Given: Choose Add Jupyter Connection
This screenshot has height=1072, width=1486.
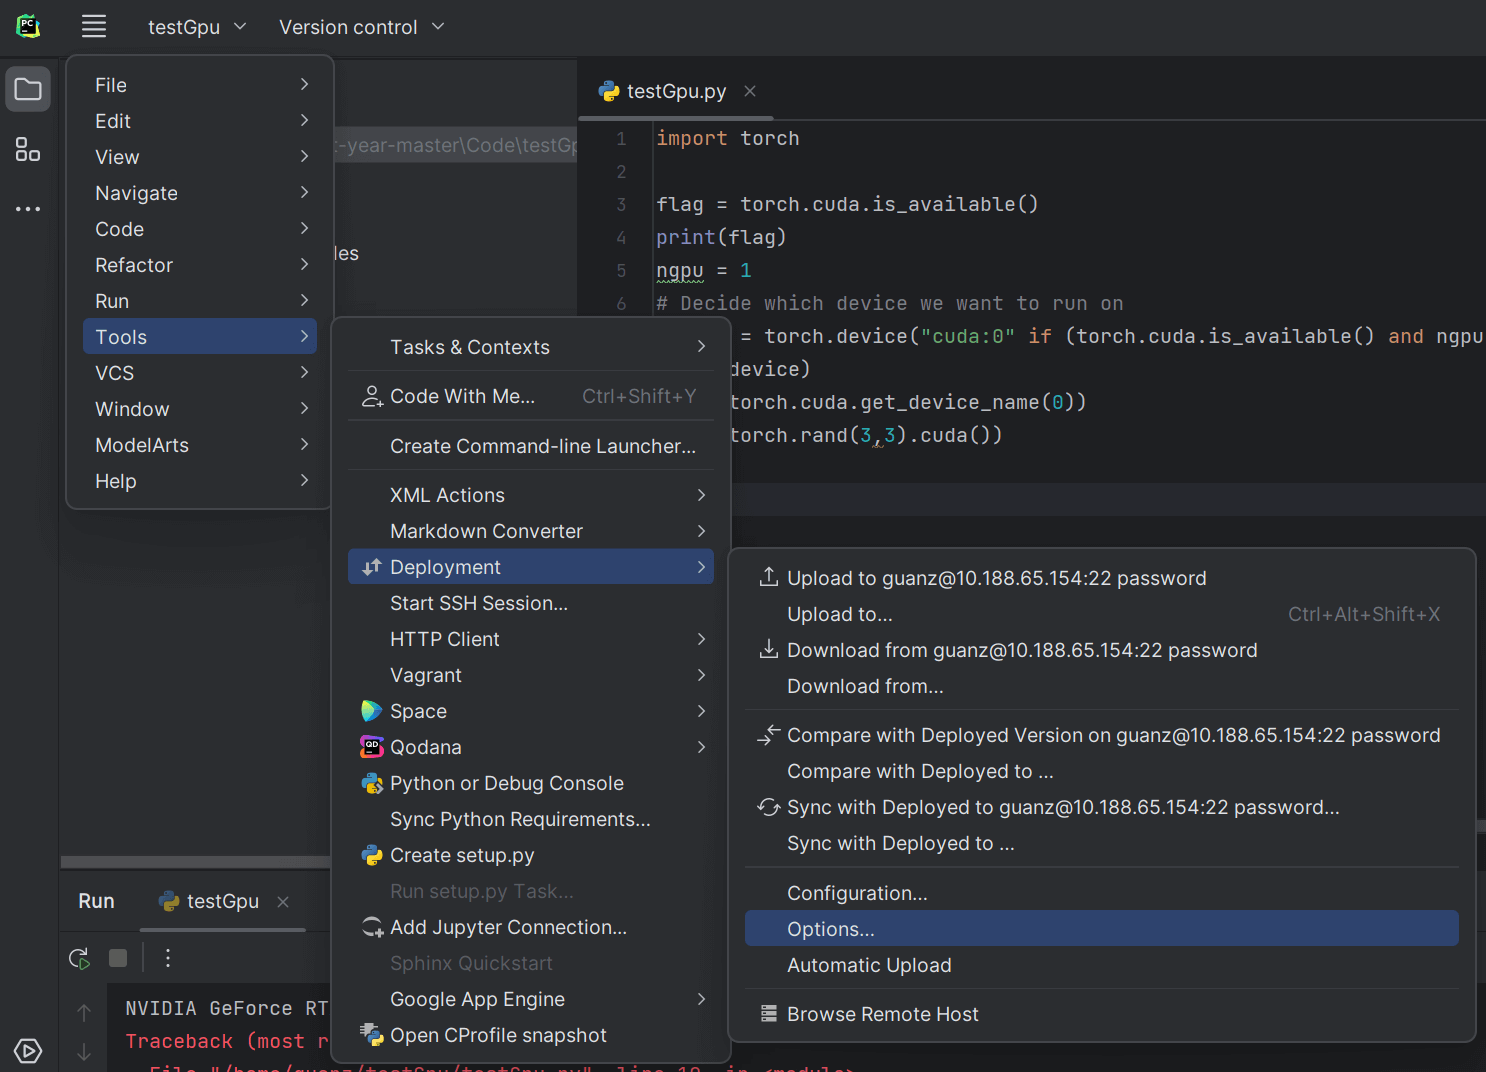Looking at the screenshot, I should [531, 927].
